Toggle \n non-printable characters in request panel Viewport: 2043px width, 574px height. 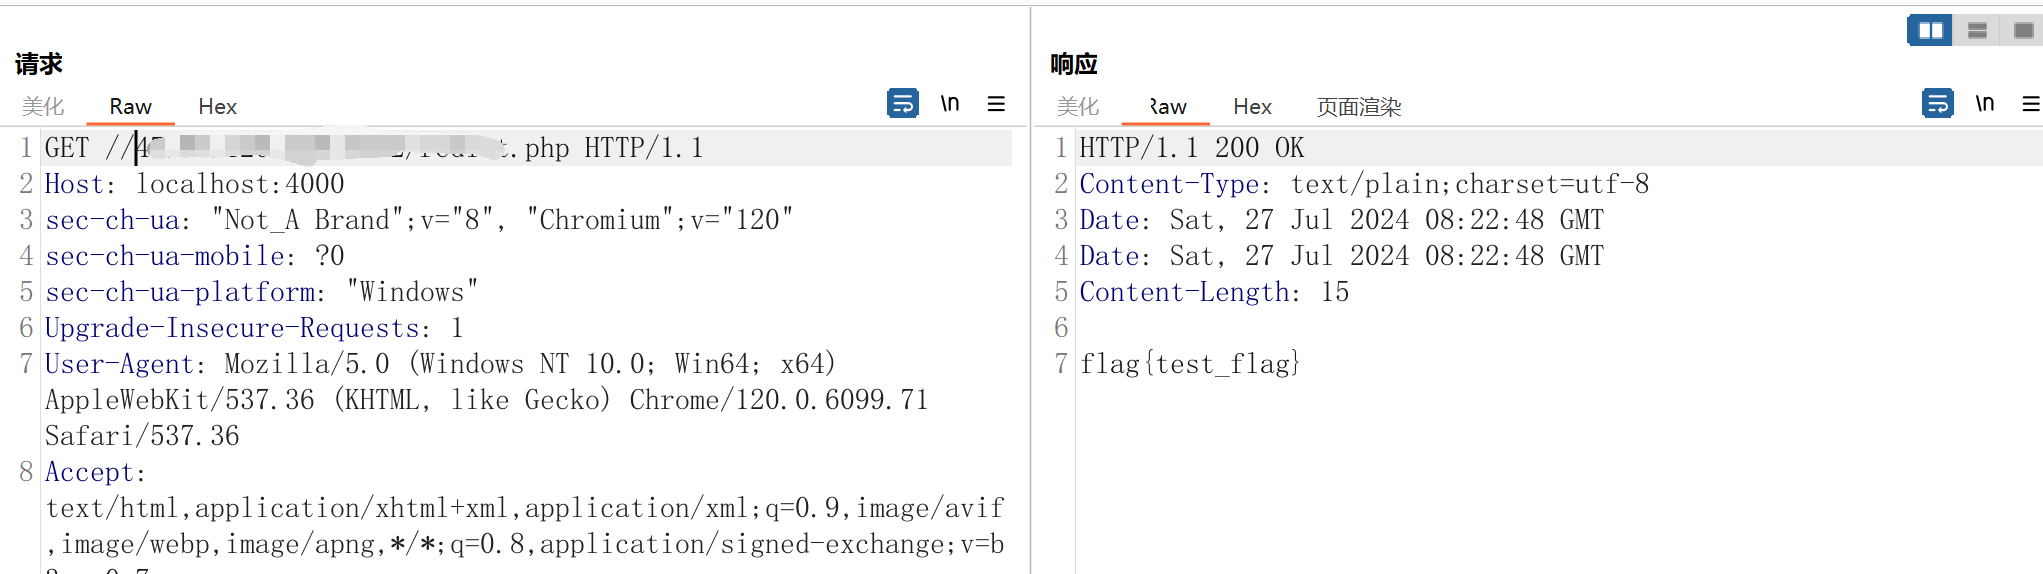(950, 103)
